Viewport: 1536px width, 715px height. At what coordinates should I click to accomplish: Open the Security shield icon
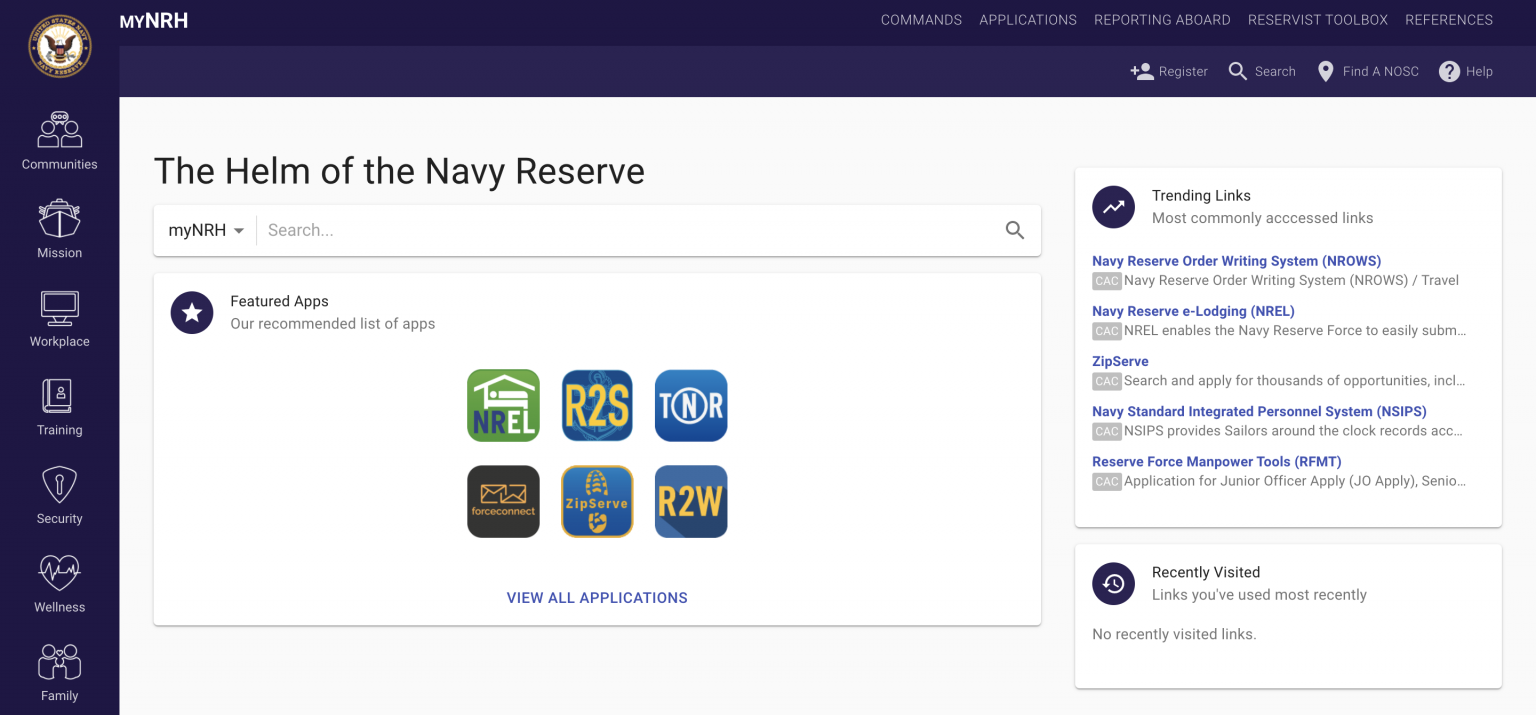pos(60,485)
